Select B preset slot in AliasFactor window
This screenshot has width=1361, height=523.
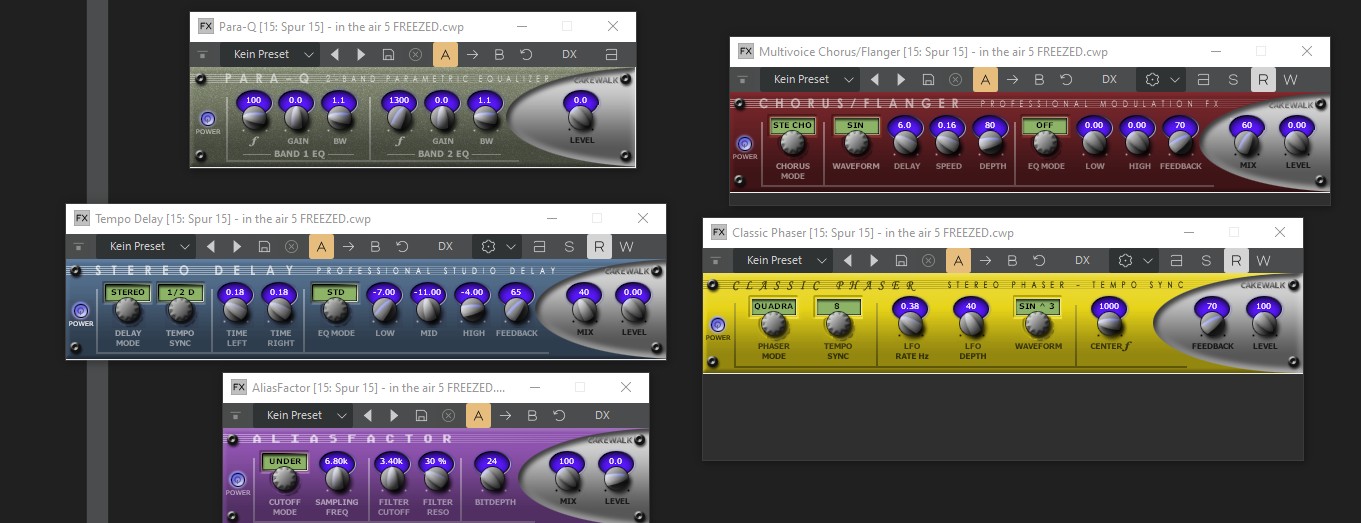532,415
